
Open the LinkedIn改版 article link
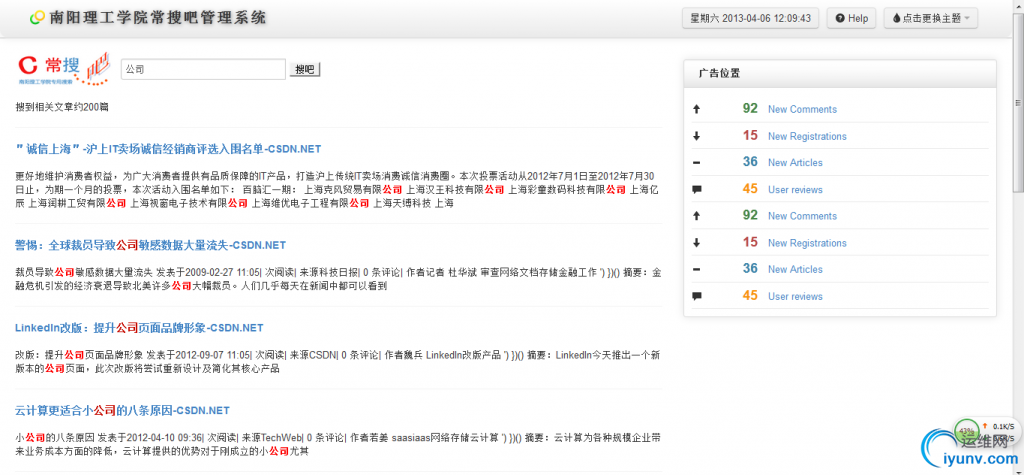tap(139, 328)
